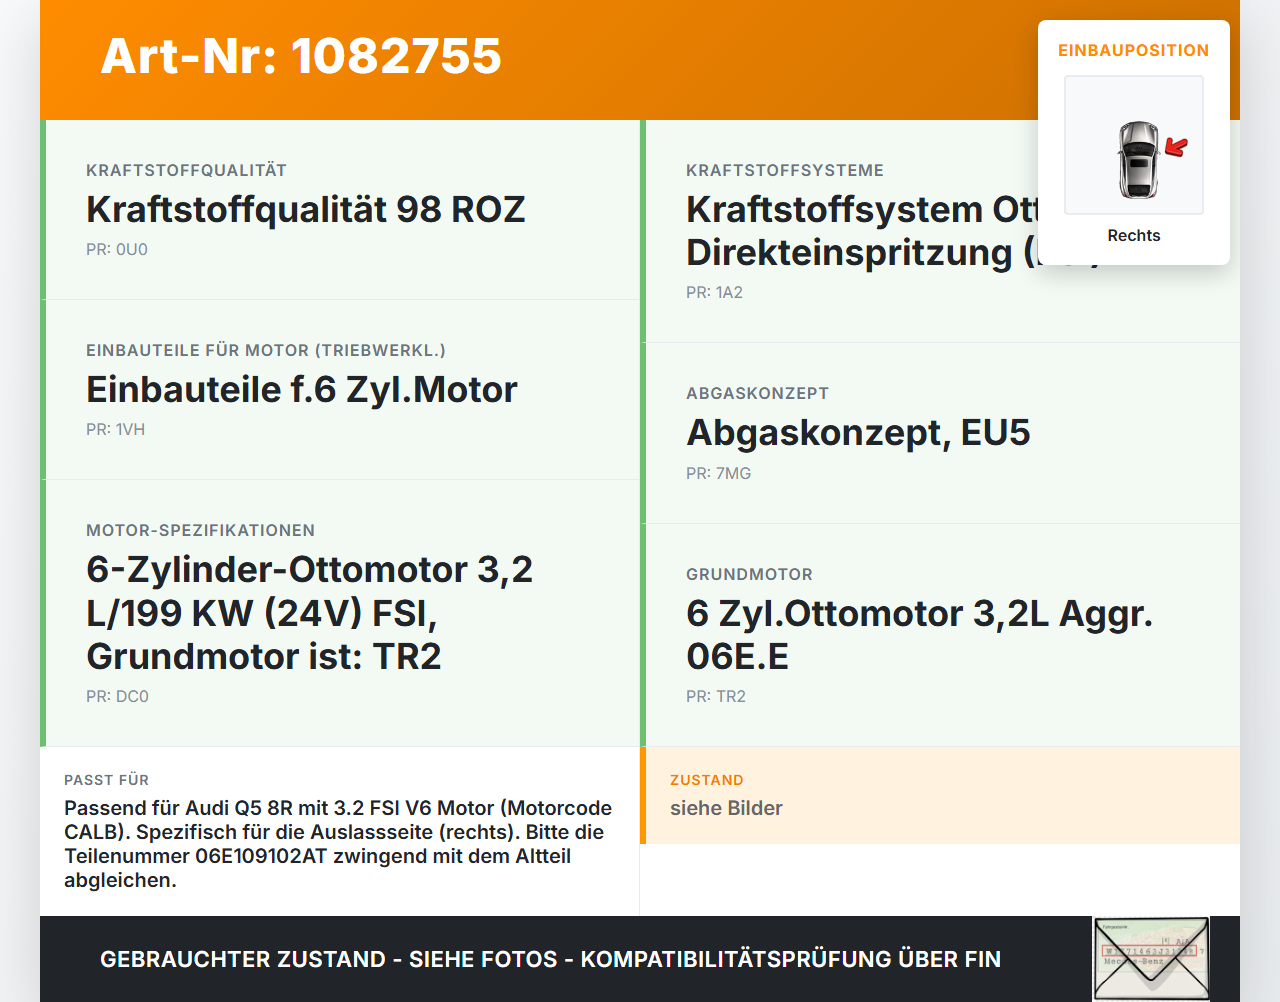The image size is (1280, 1002).
Task: Click the KRAFTSTOFFSYSTEME section label
Action: [x=785, y=171]
